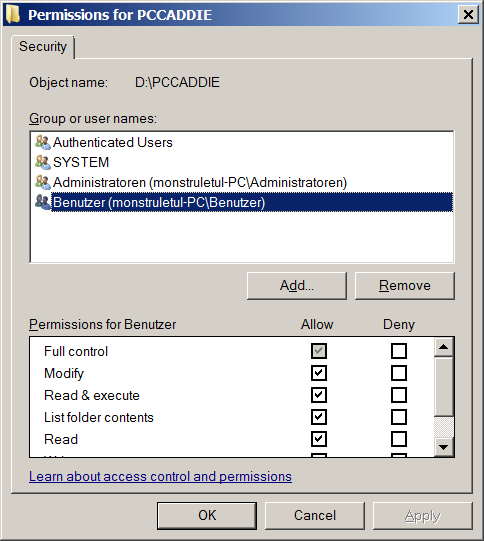Image resolution: width=484 pixels, height=541 pixels.
Task: Toggle Allow for Read & execute
Action: point(318,395)
